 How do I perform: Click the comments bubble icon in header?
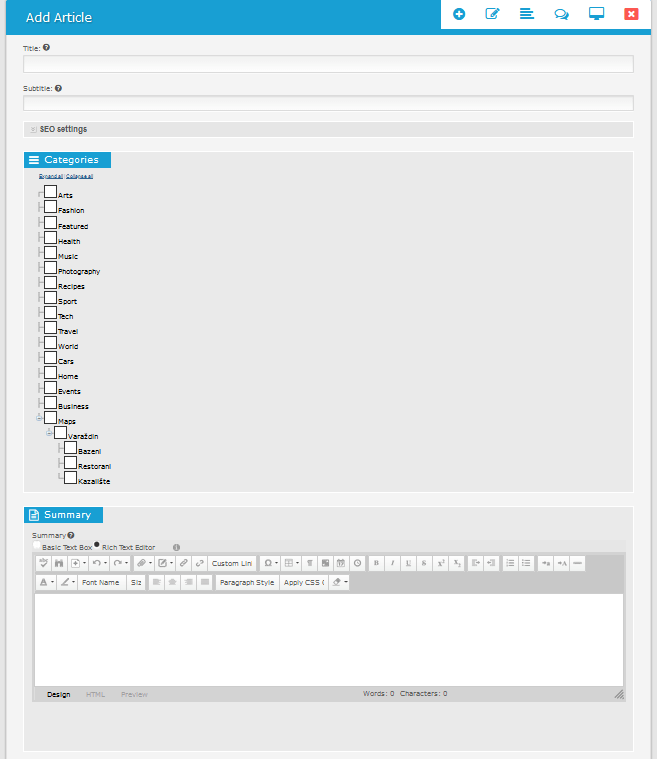tap(562, 14)
